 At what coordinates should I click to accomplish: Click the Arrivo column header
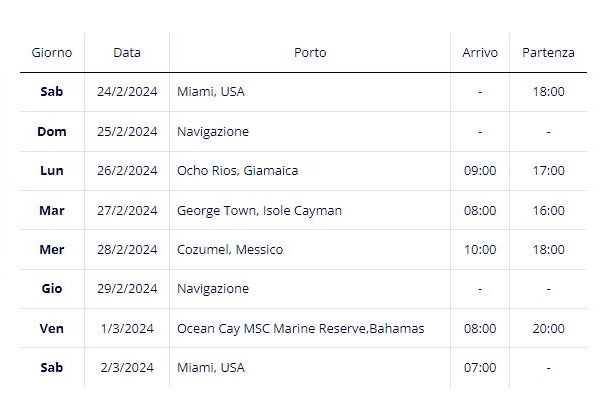pos(480,52)
